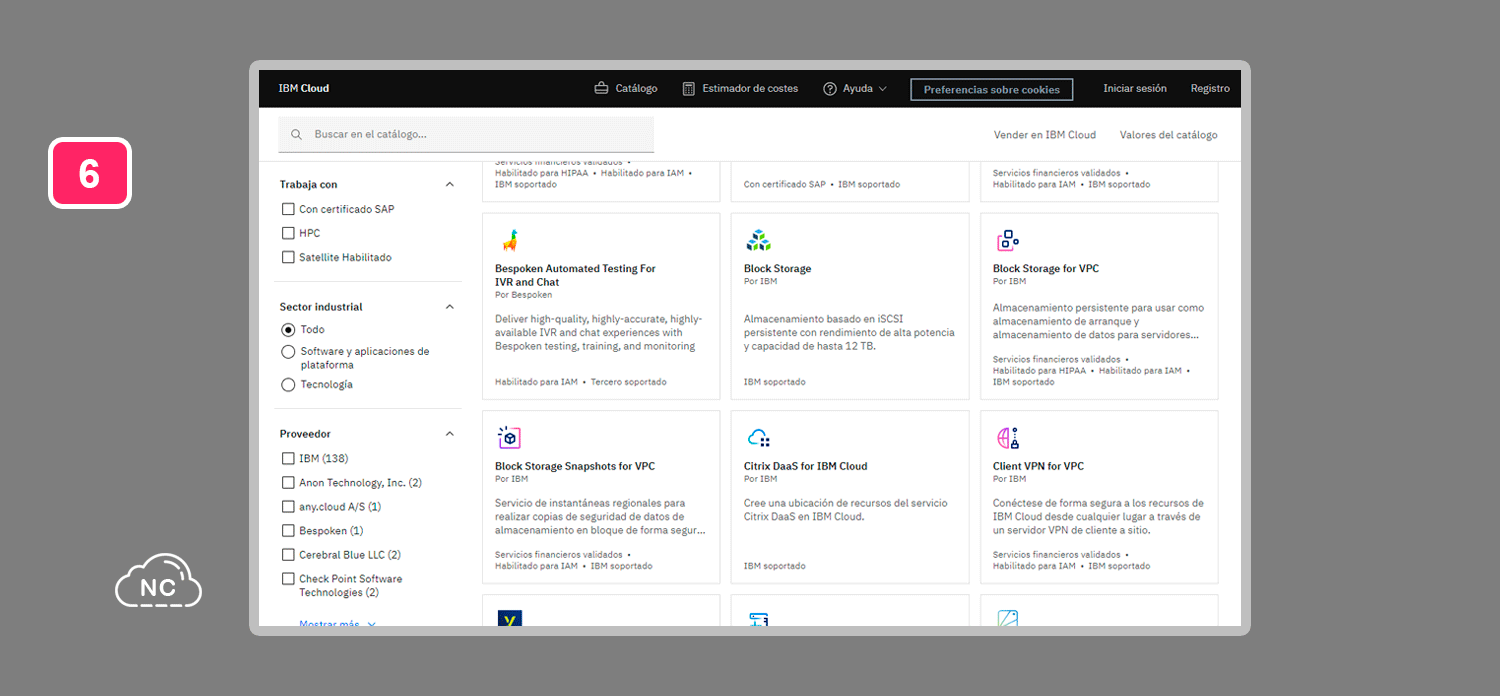
Task: Click the cost estimator calculator icon
Action: (x=688, y=88)
